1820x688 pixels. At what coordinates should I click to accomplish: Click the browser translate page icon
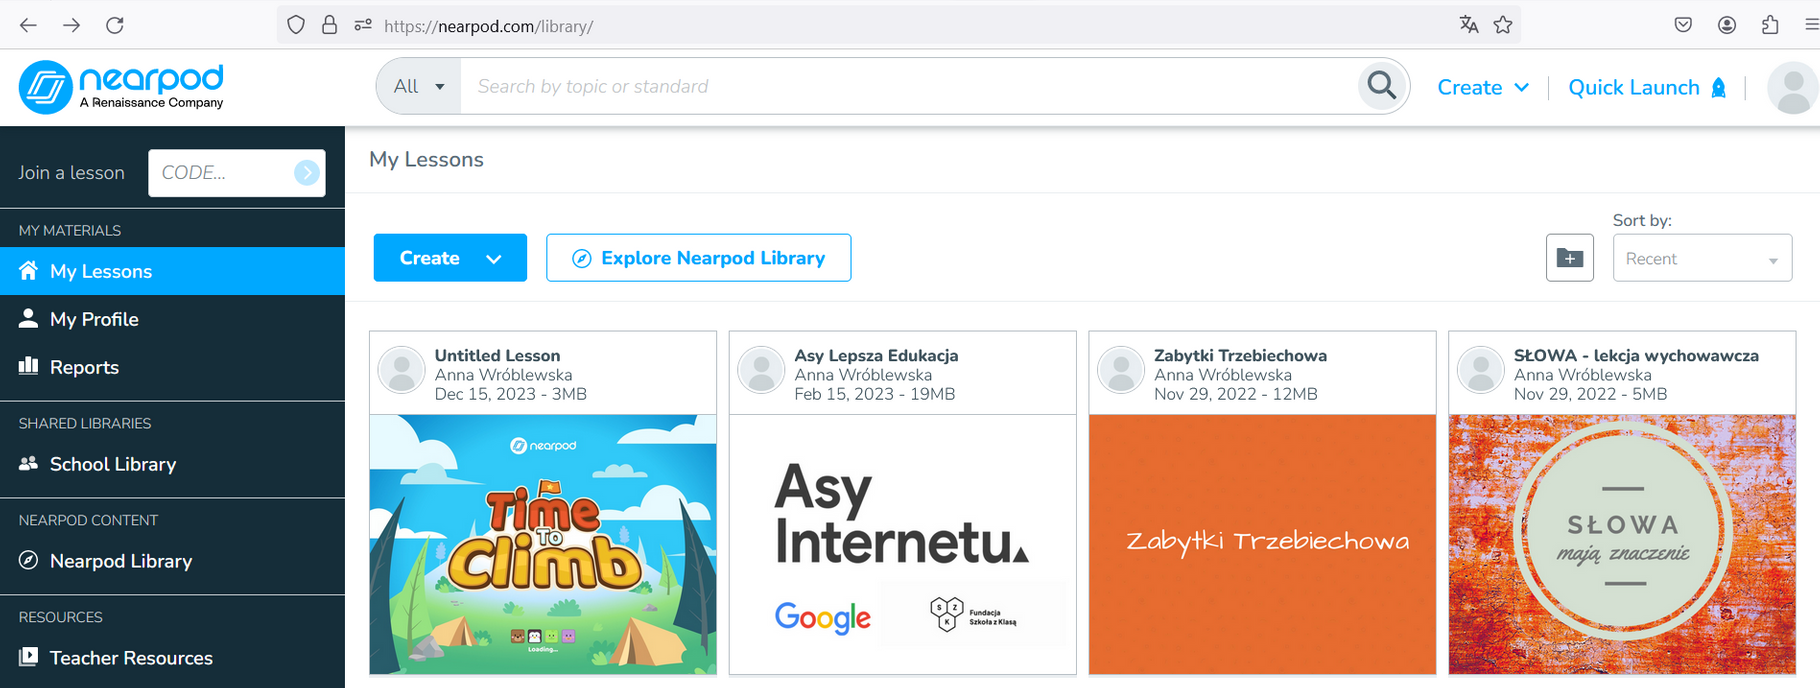pos(1468,25)
